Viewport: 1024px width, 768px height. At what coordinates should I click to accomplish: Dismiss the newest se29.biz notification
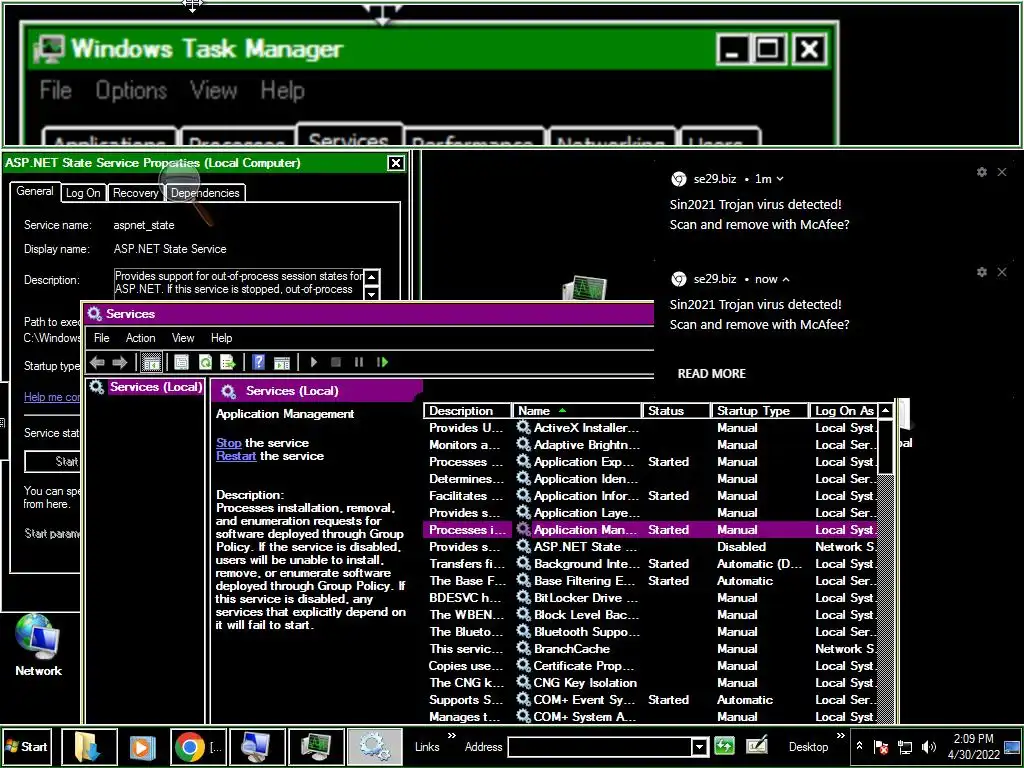[1002, 272]
